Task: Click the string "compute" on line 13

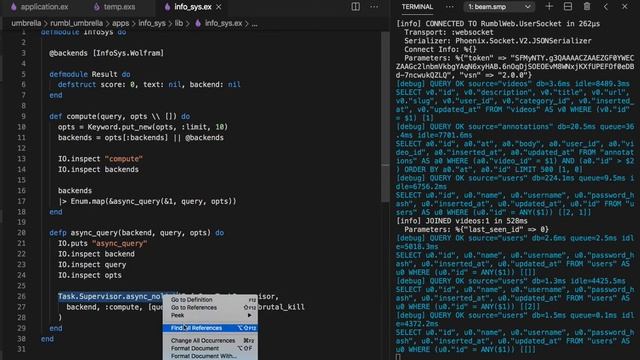Action: click(x=124, y=159)
